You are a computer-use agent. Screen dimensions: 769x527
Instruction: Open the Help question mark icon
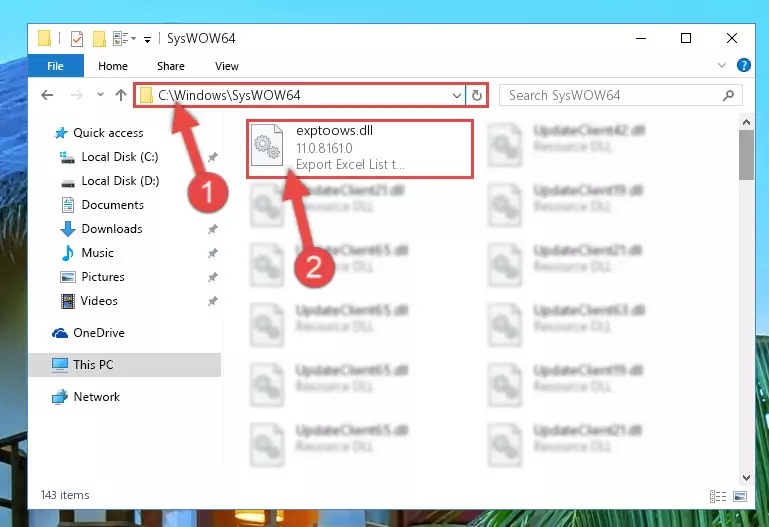[743, 65]
